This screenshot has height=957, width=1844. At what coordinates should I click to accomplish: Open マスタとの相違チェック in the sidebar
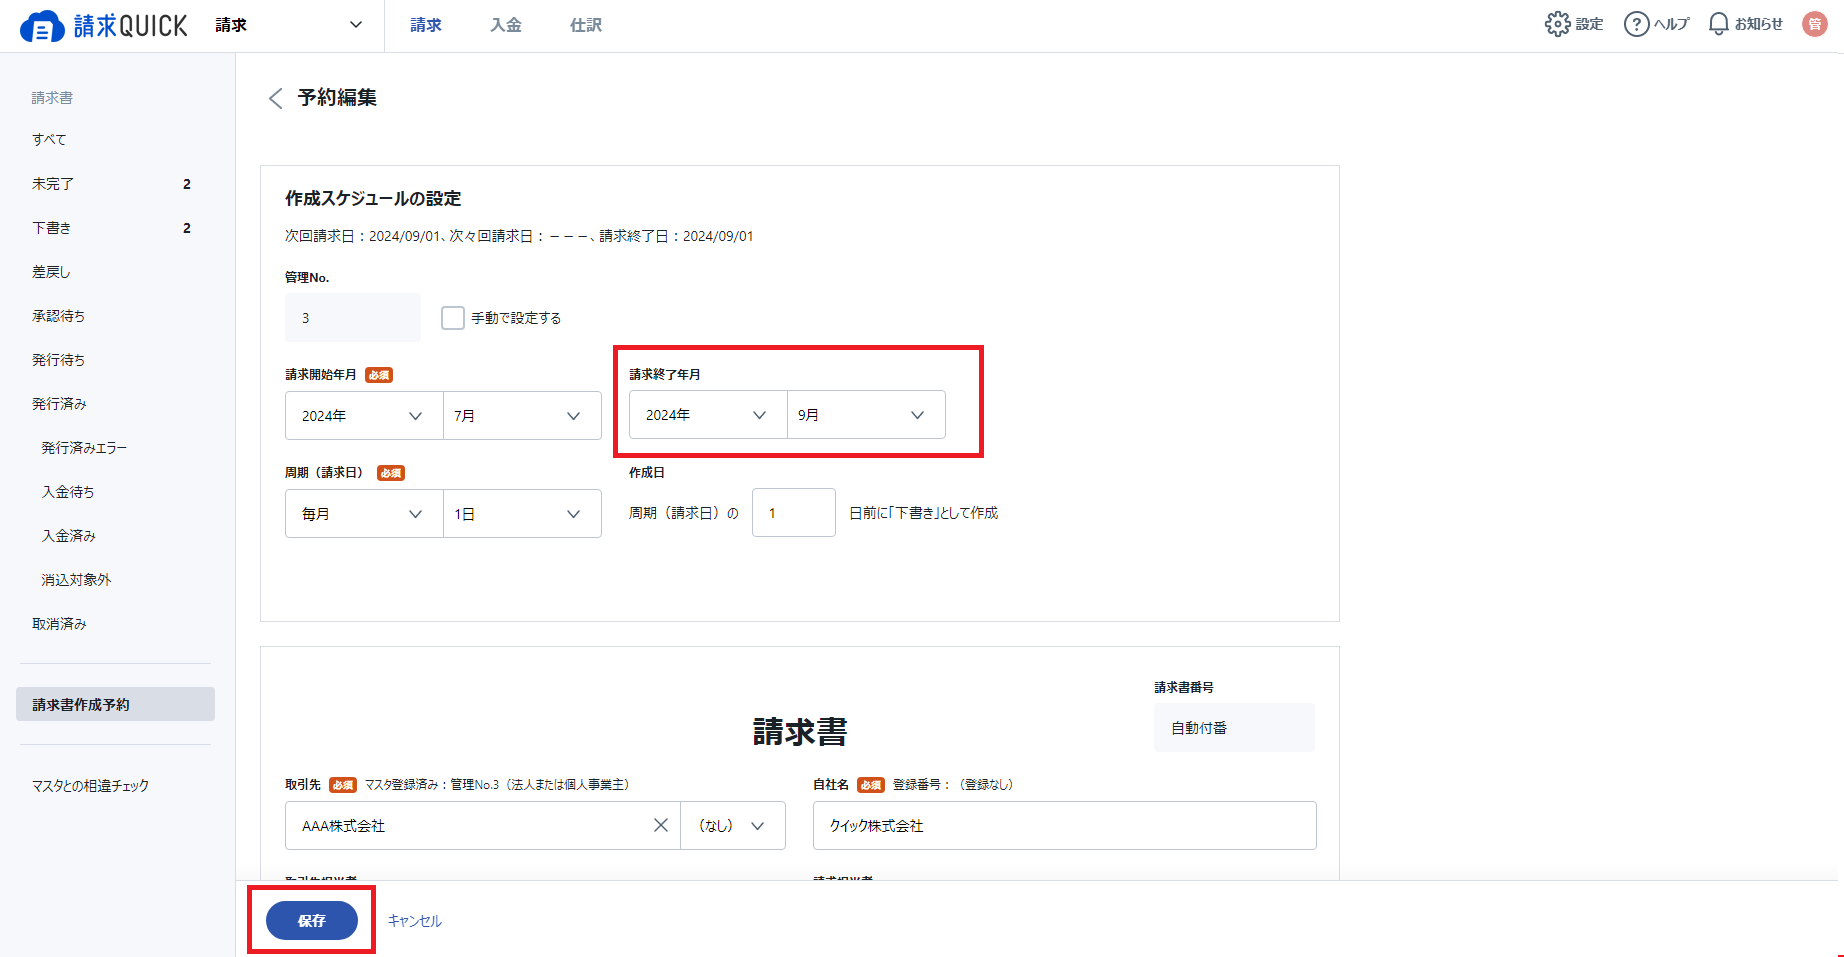coord(91,786)
